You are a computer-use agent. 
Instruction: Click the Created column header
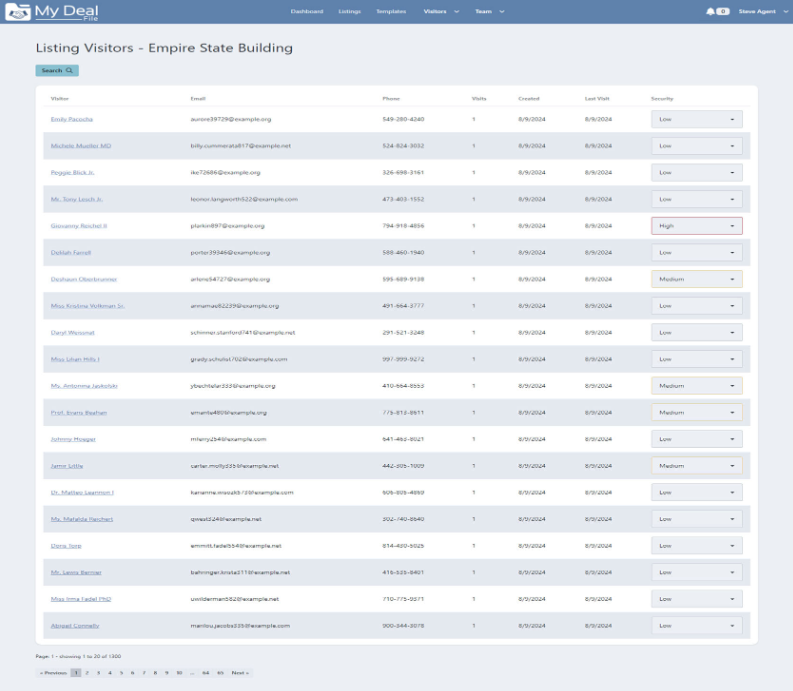529,99
